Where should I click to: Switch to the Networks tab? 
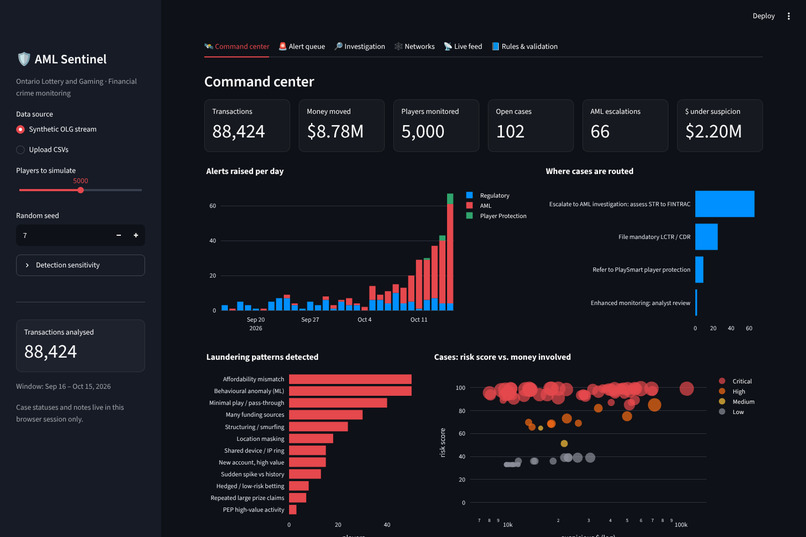coord(414,46)
